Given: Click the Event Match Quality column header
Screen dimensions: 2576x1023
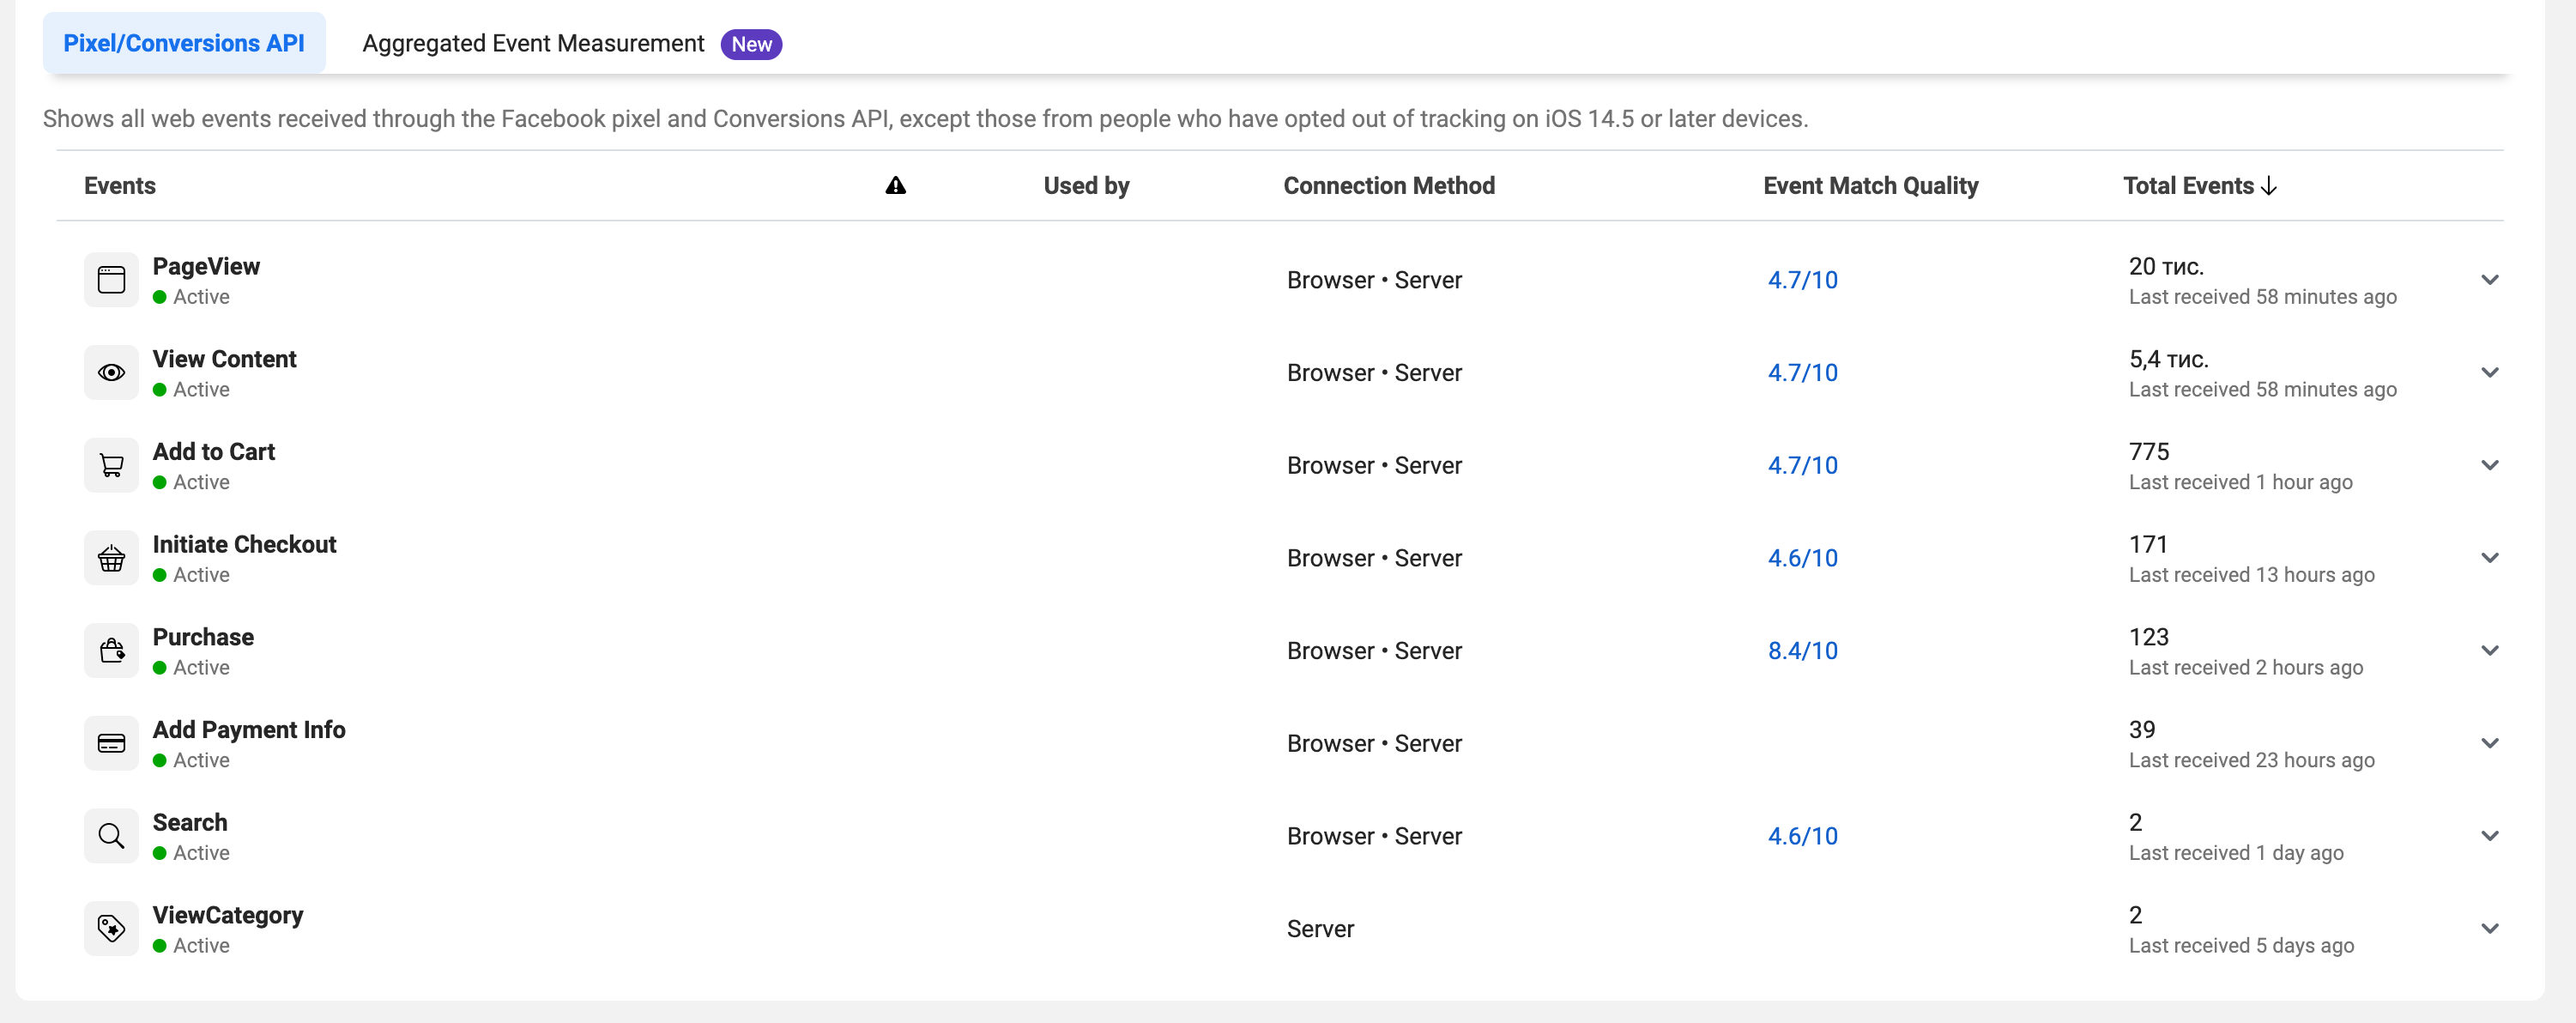Looking at the screenshot, I should tap(1870, 186).
